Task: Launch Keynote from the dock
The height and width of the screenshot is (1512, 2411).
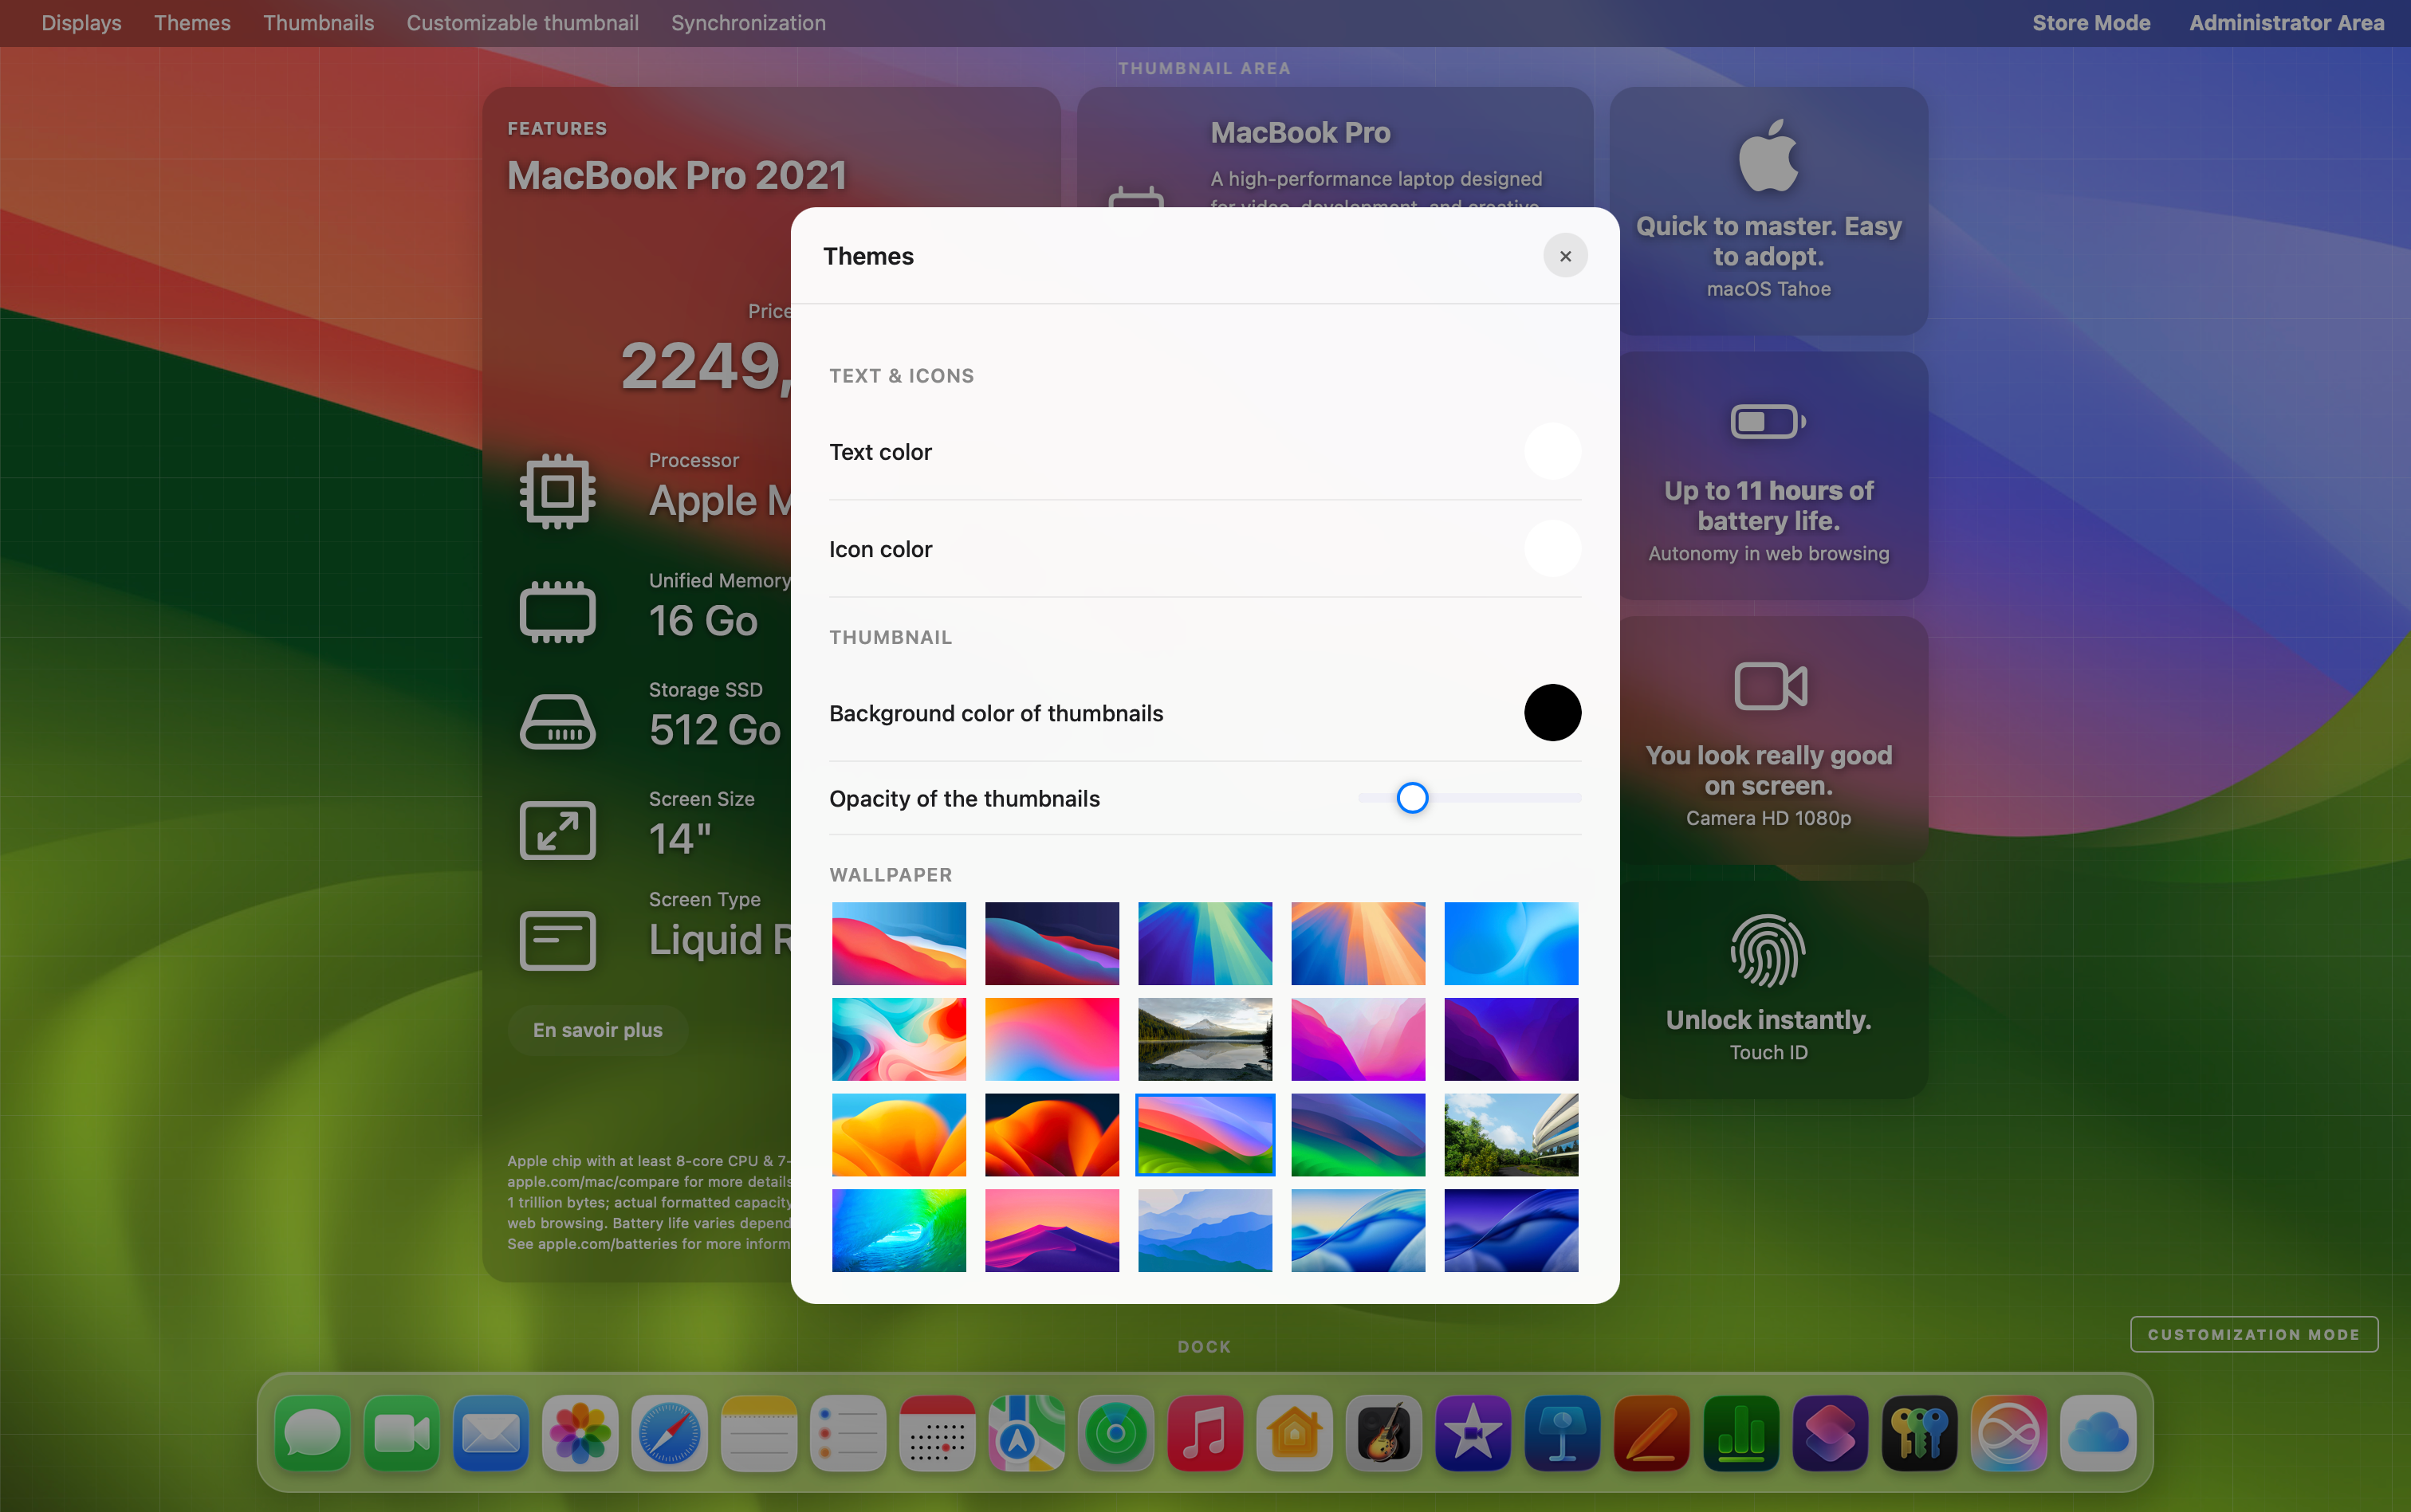Action: [1562, 1433]
